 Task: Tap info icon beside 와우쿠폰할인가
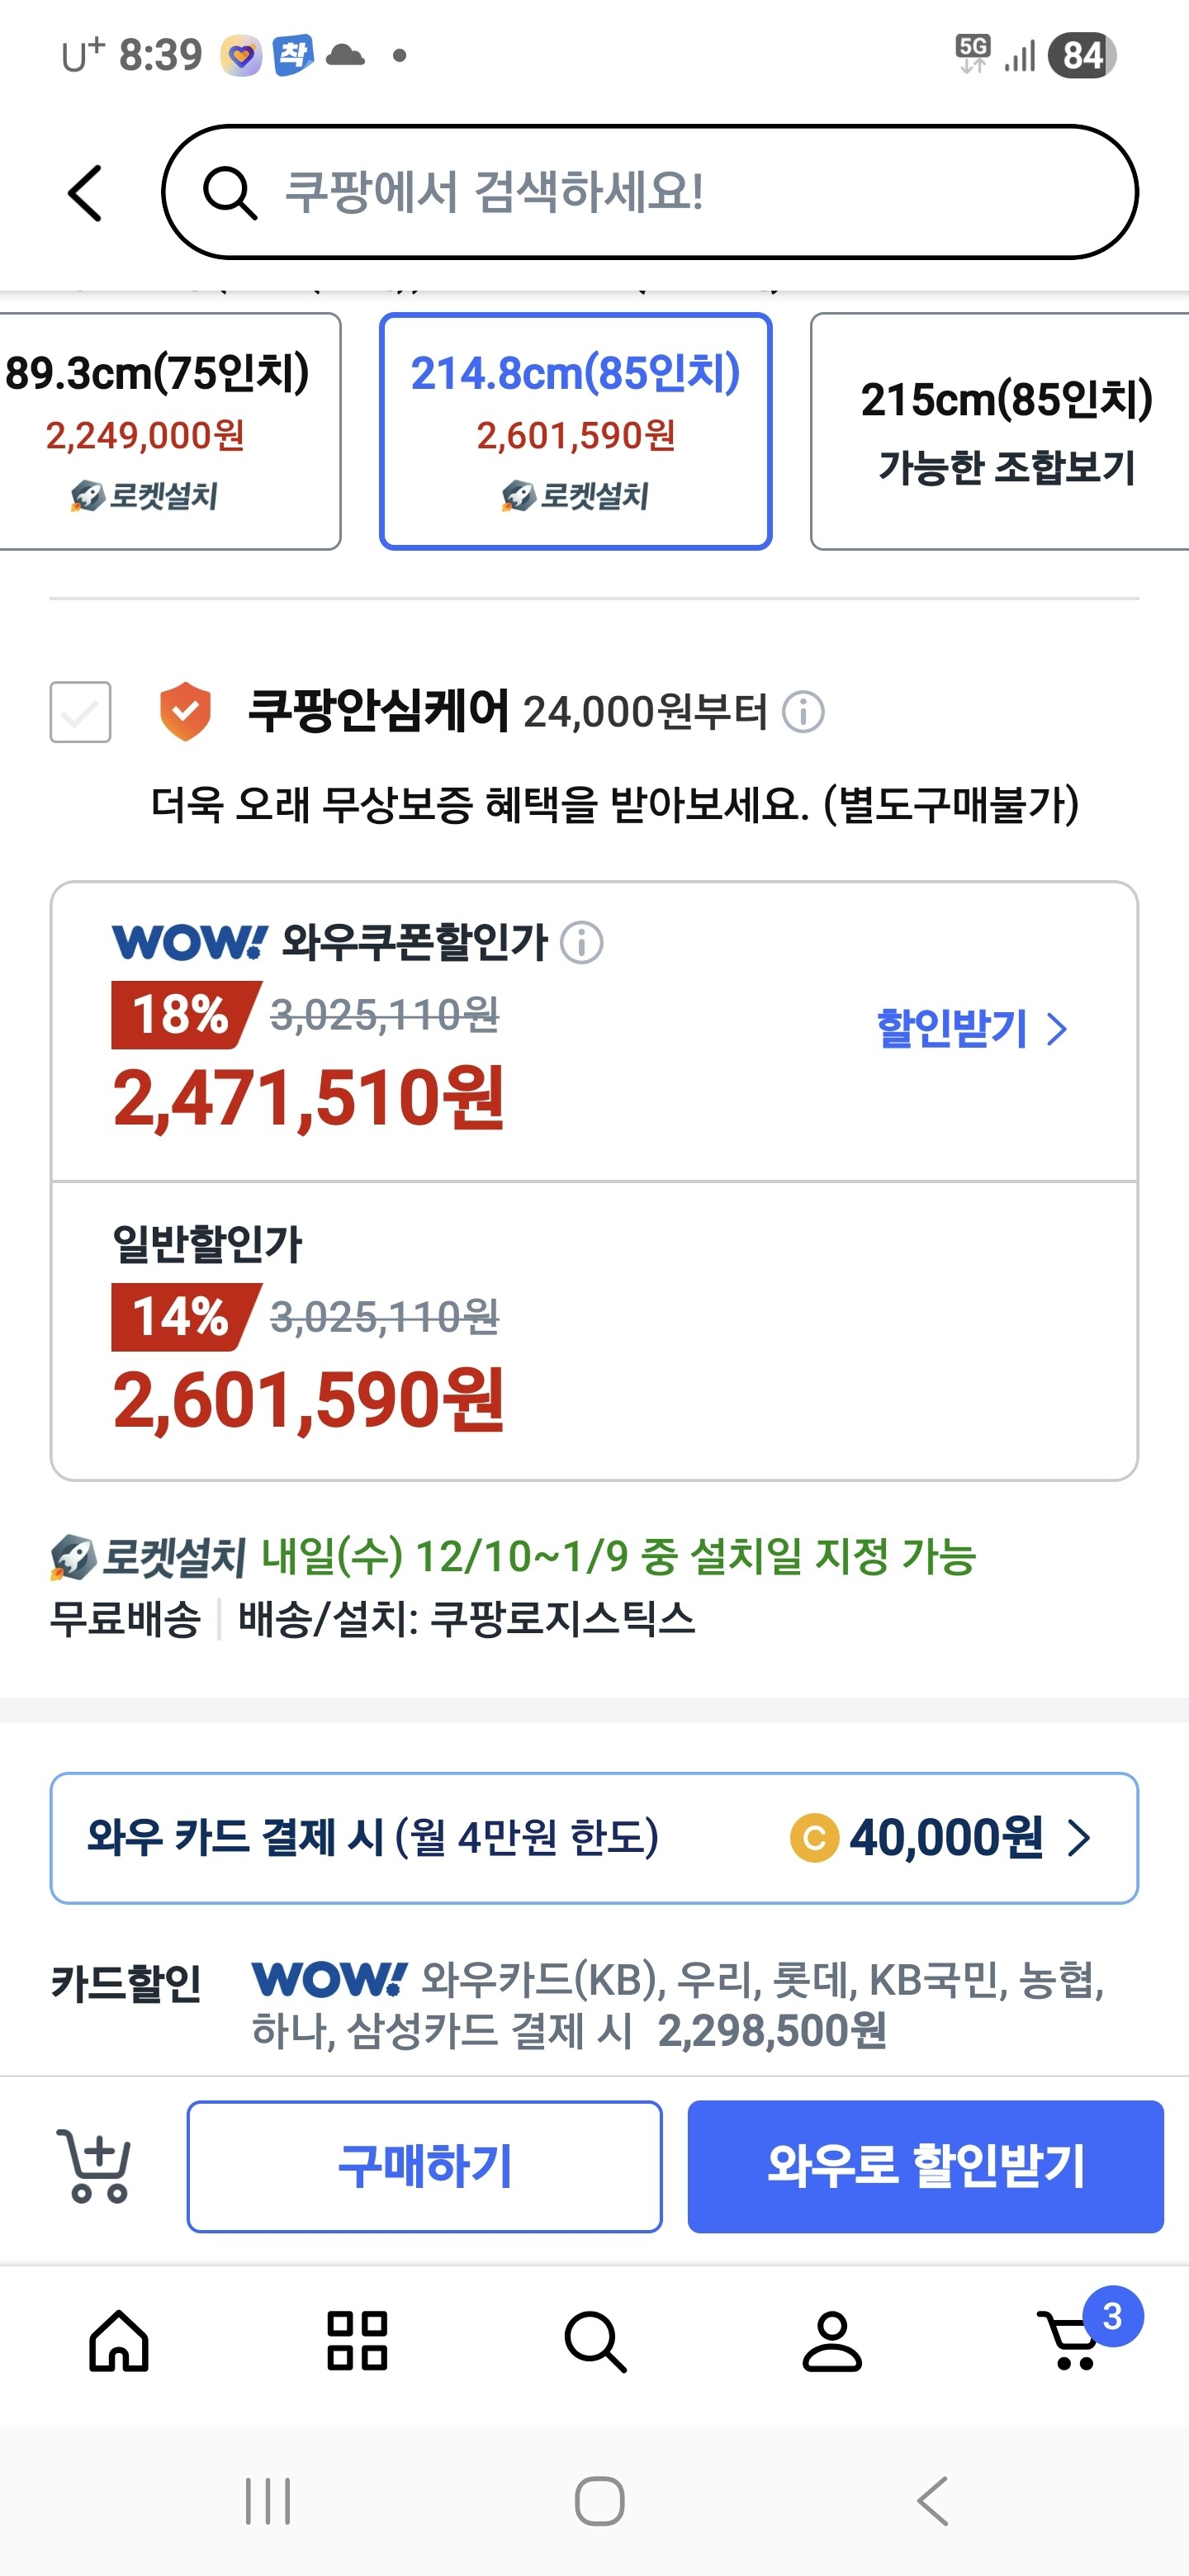point(581,942)
